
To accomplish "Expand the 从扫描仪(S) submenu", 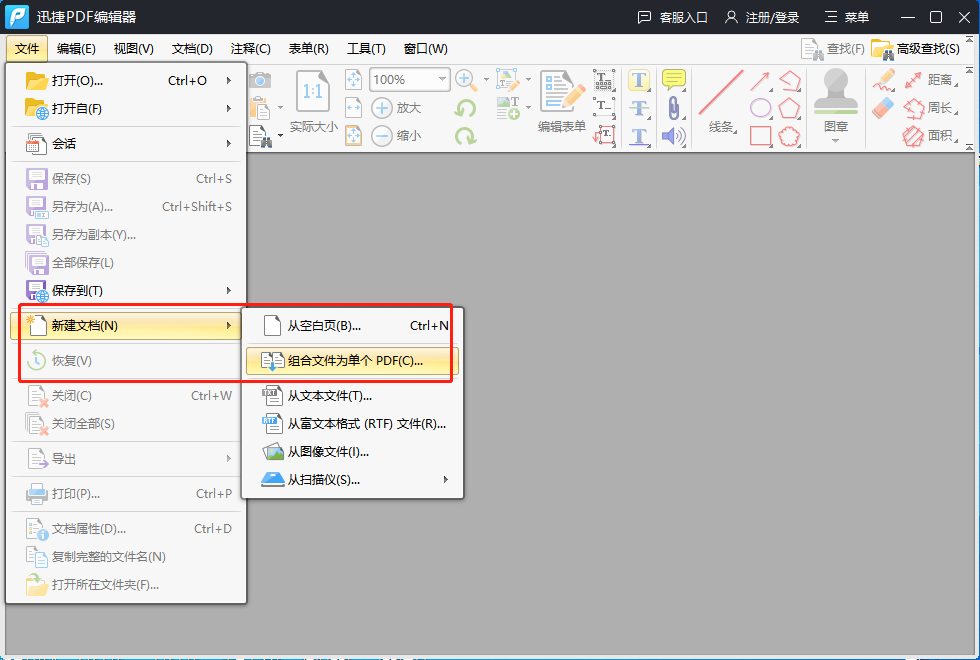I will (352, 479).
